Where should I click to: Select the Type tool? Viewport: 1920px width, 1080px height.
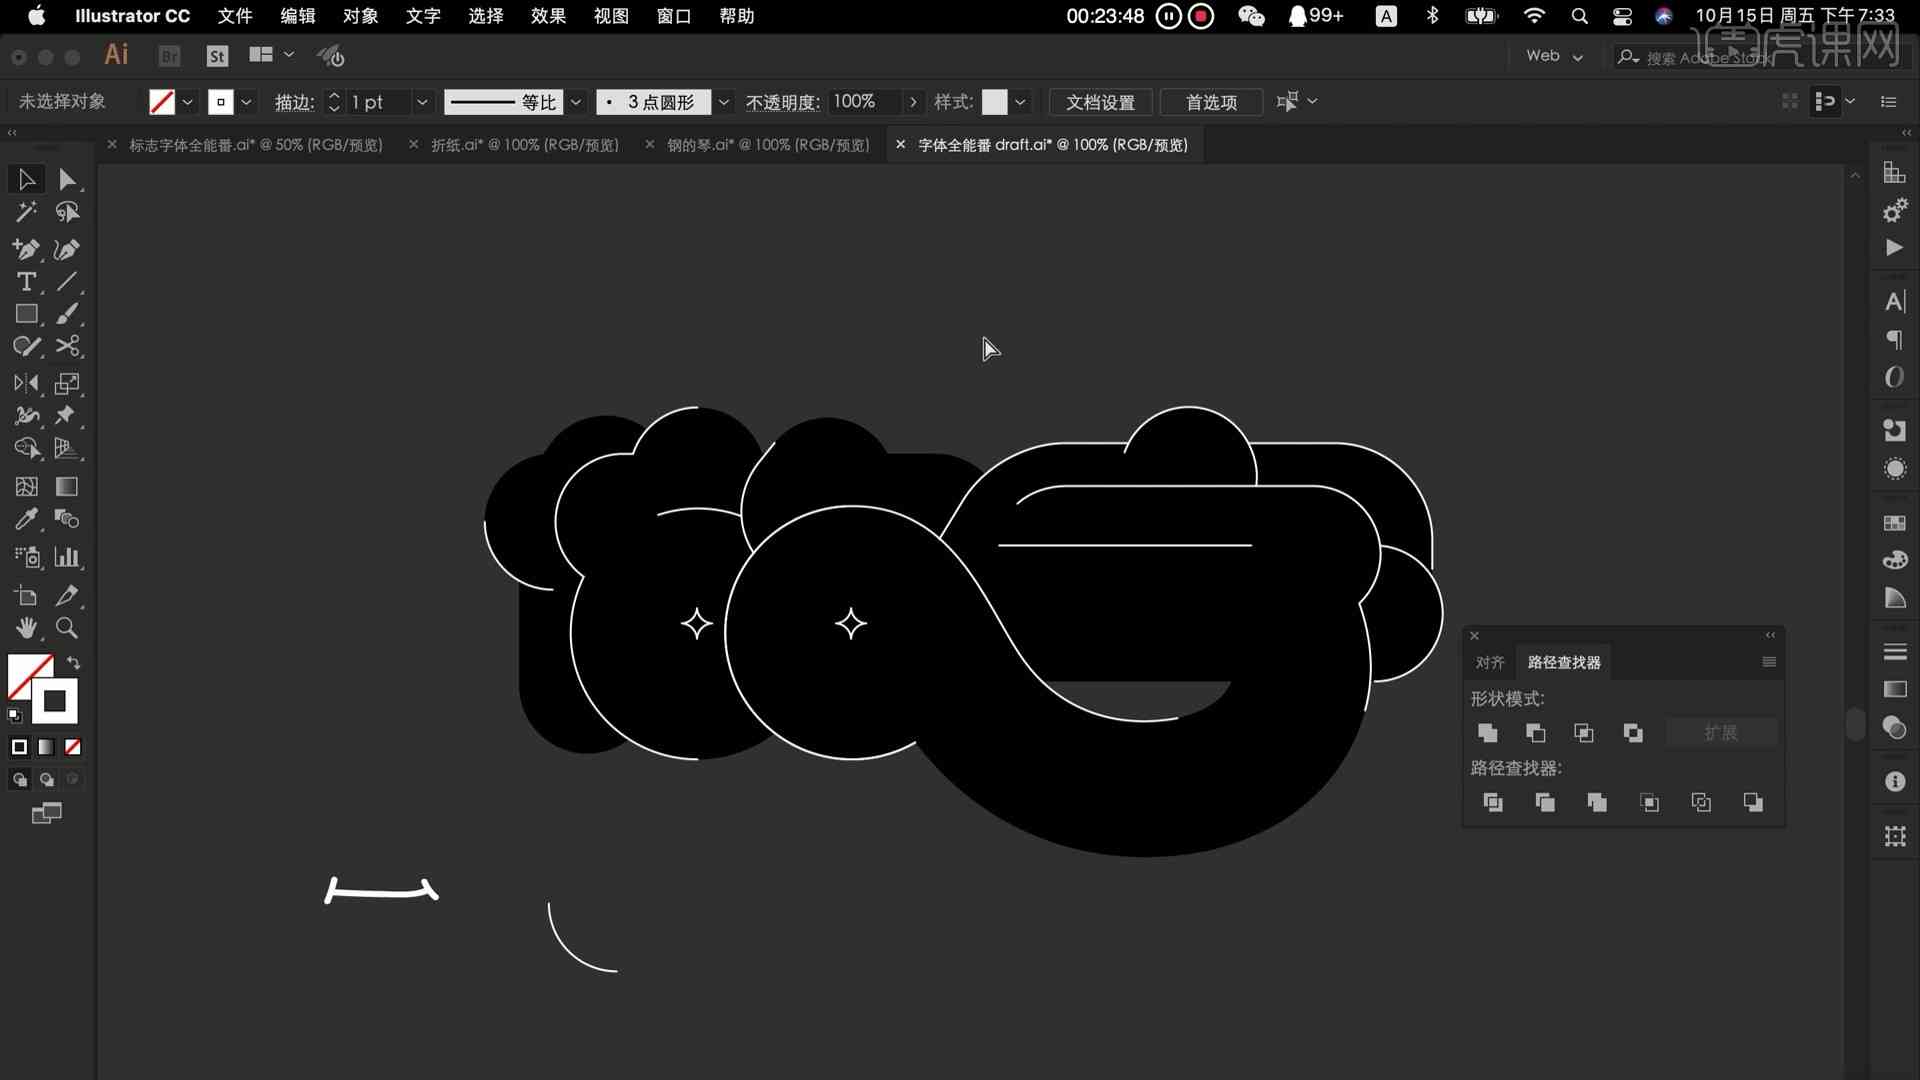(26, 282)
